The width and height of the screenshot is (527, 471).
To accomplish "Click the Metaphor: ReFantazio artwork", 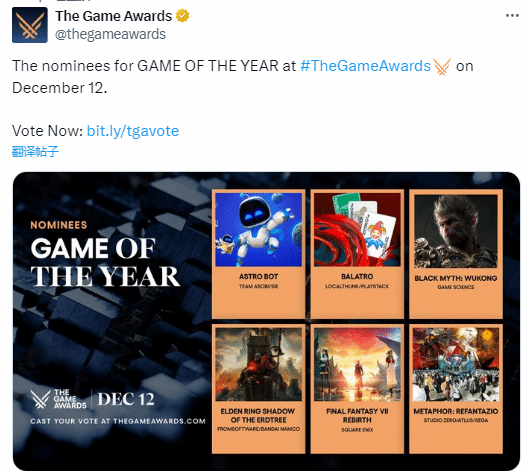I will point(456,364).
